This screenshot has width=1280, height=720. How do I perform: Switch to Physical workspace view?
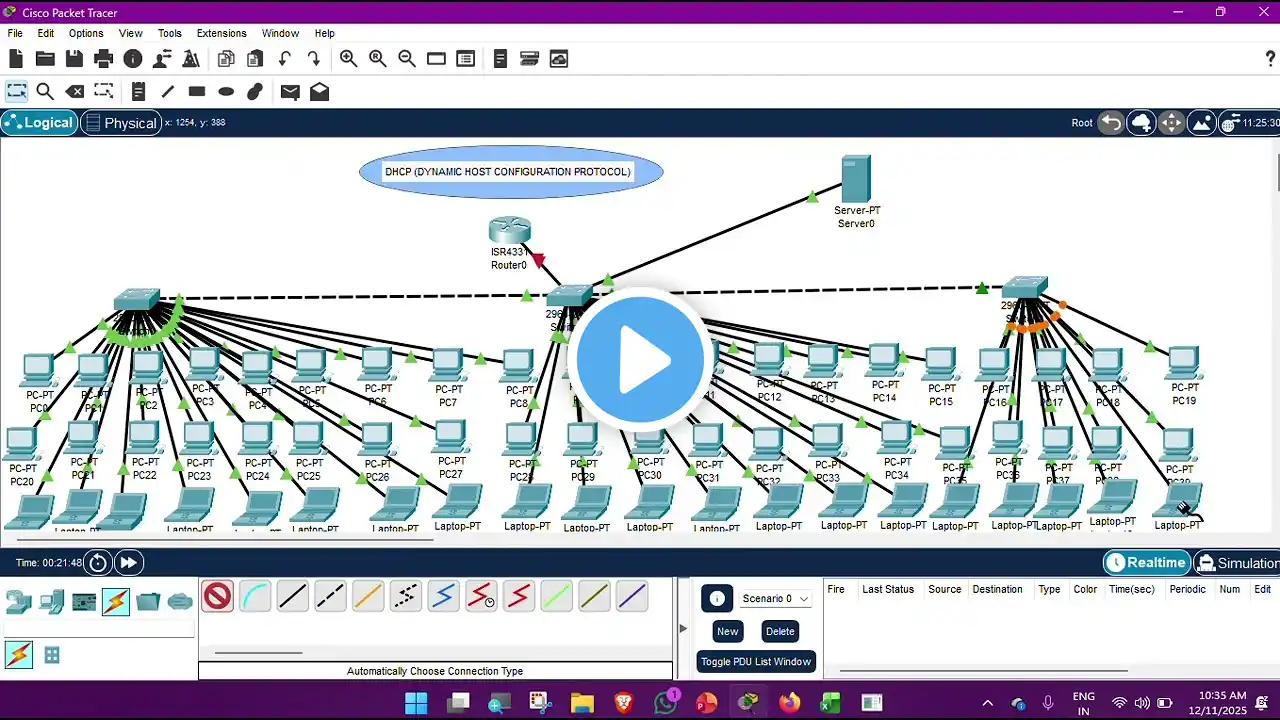[x=120, y=123]
